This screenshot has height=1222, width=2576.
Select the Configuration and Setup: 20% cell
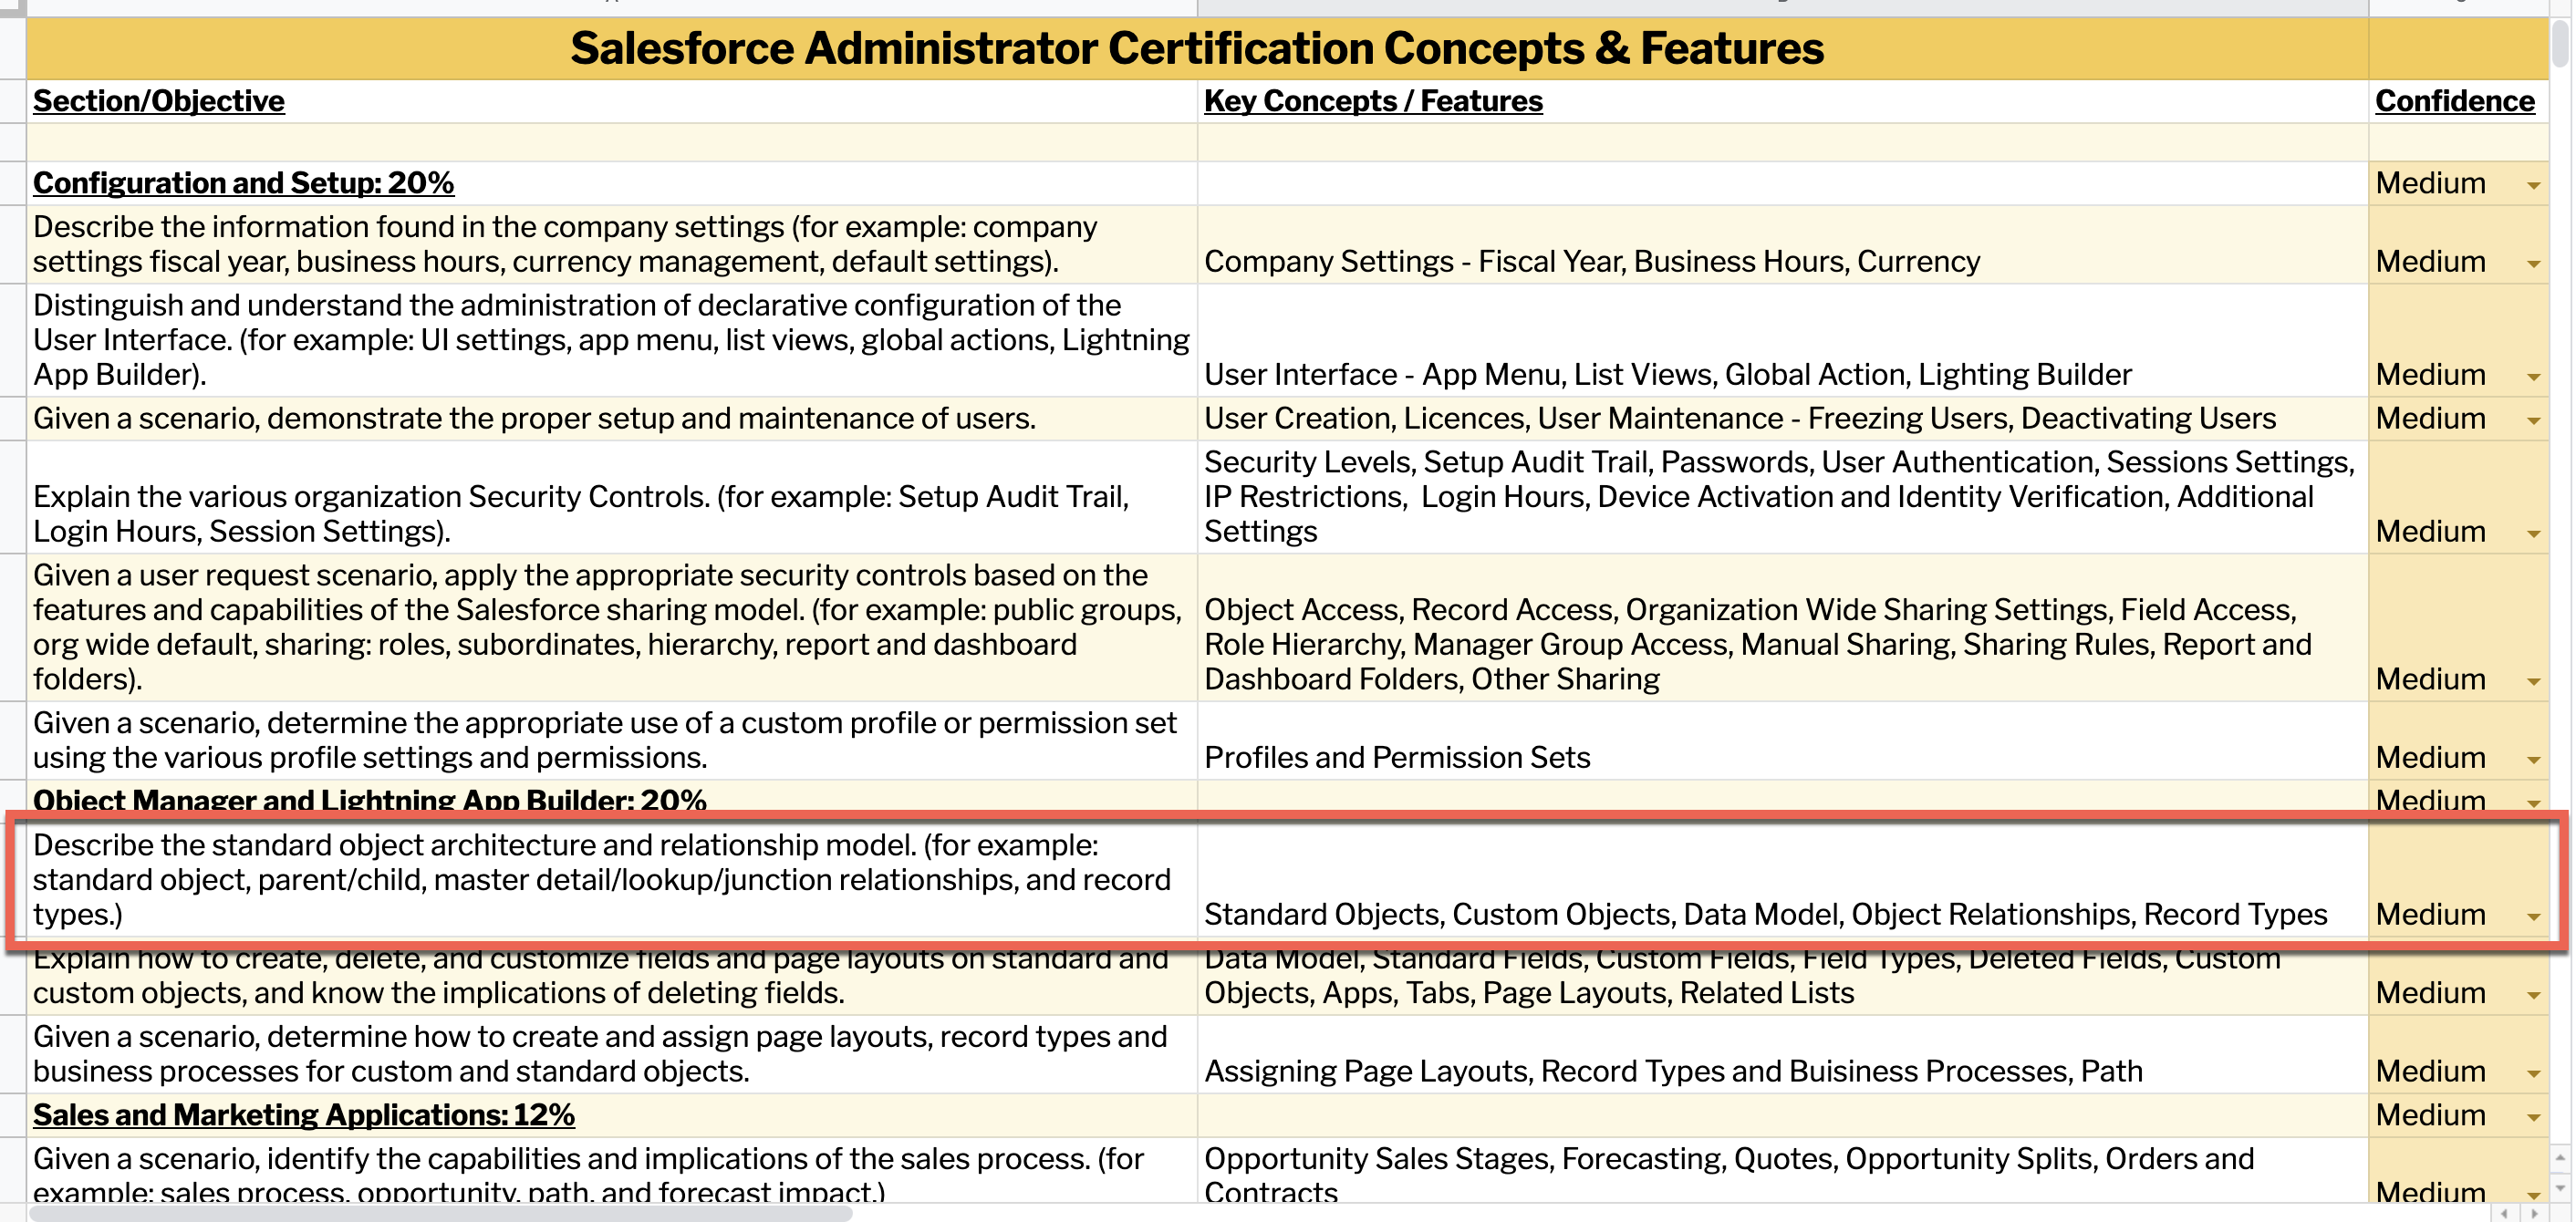[612, 183]
